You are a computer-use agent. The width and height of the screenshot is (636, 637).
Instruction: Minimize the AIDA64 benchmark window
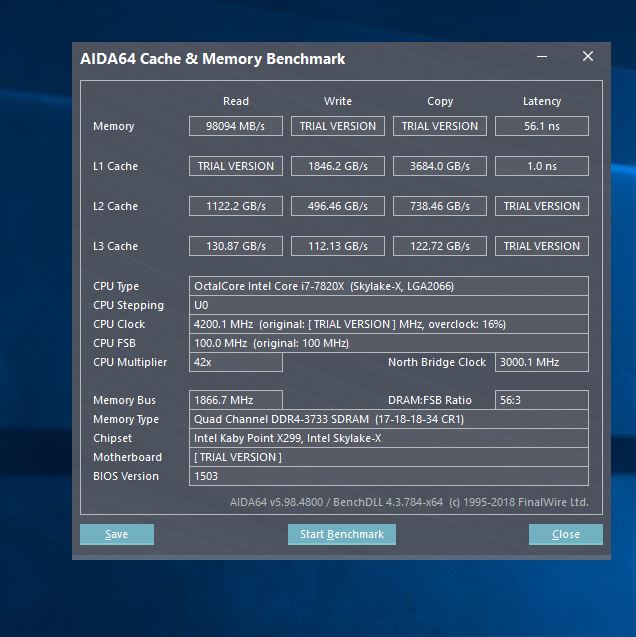[542, 56]
